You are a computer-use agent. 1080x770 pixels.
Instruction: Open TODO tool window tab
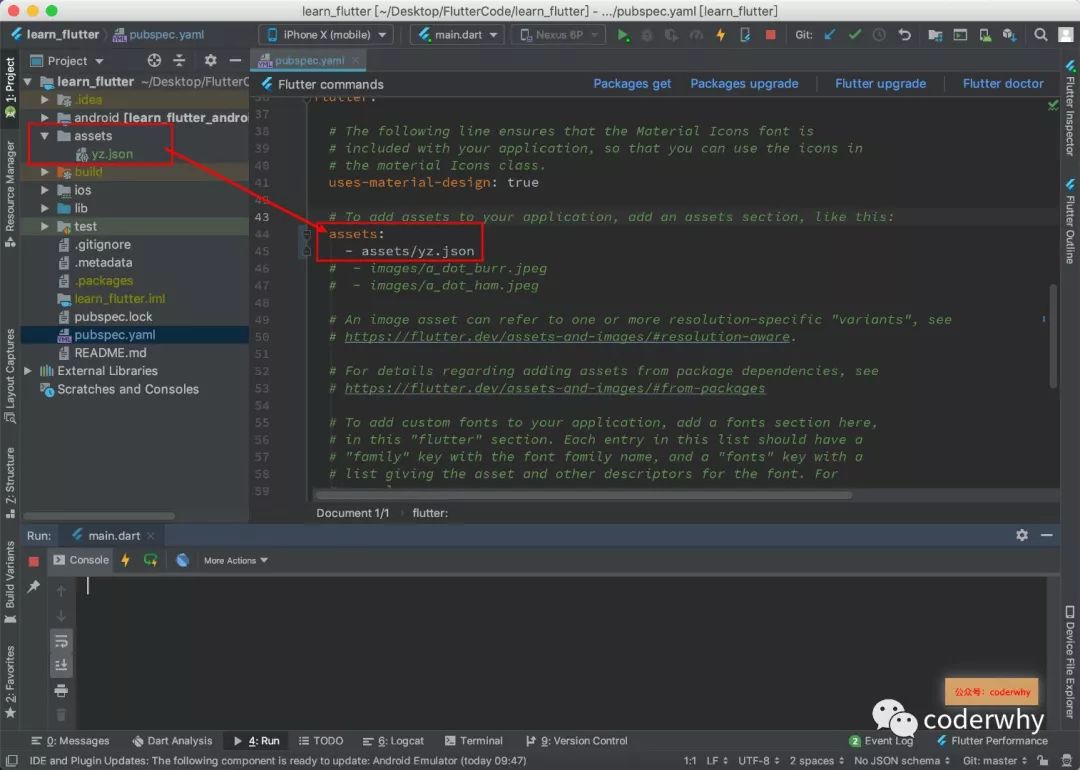coord(321,741)
